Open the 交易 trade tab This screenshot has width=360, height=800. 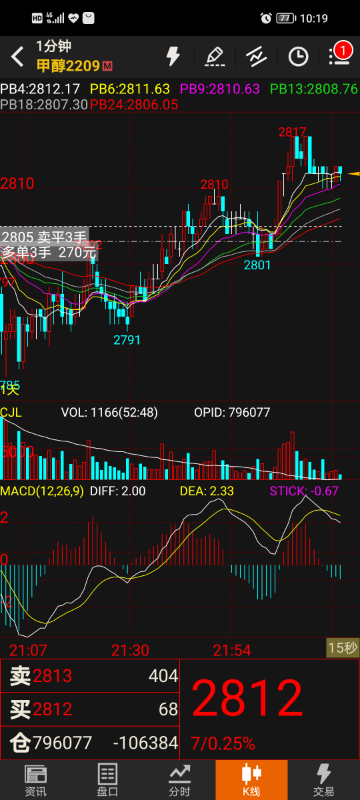pos(323,781)
